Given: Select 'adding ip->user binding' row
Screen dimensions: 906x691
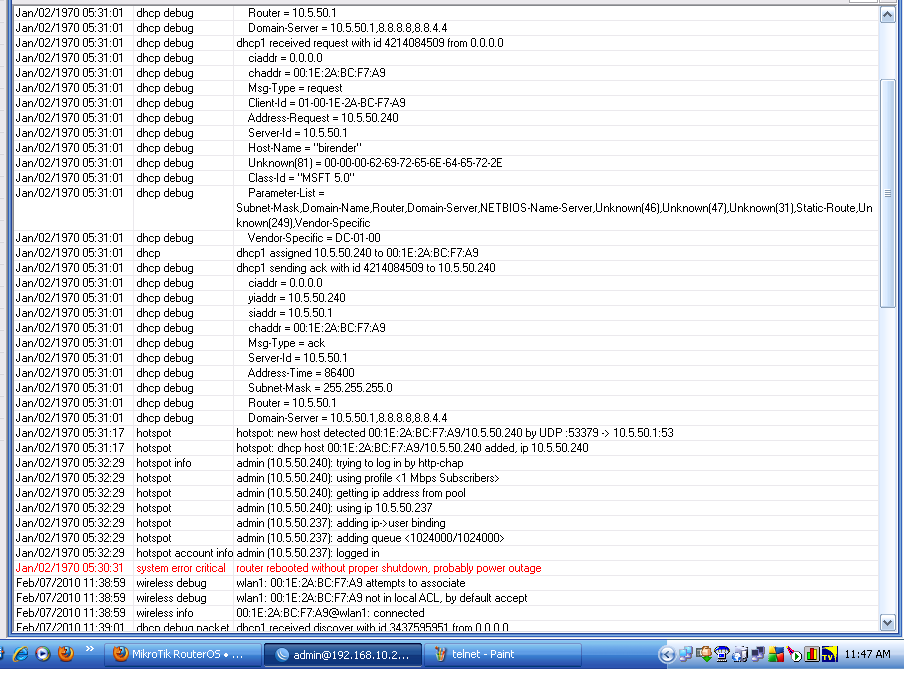Looking at the screenshot, I should point(445,523).
